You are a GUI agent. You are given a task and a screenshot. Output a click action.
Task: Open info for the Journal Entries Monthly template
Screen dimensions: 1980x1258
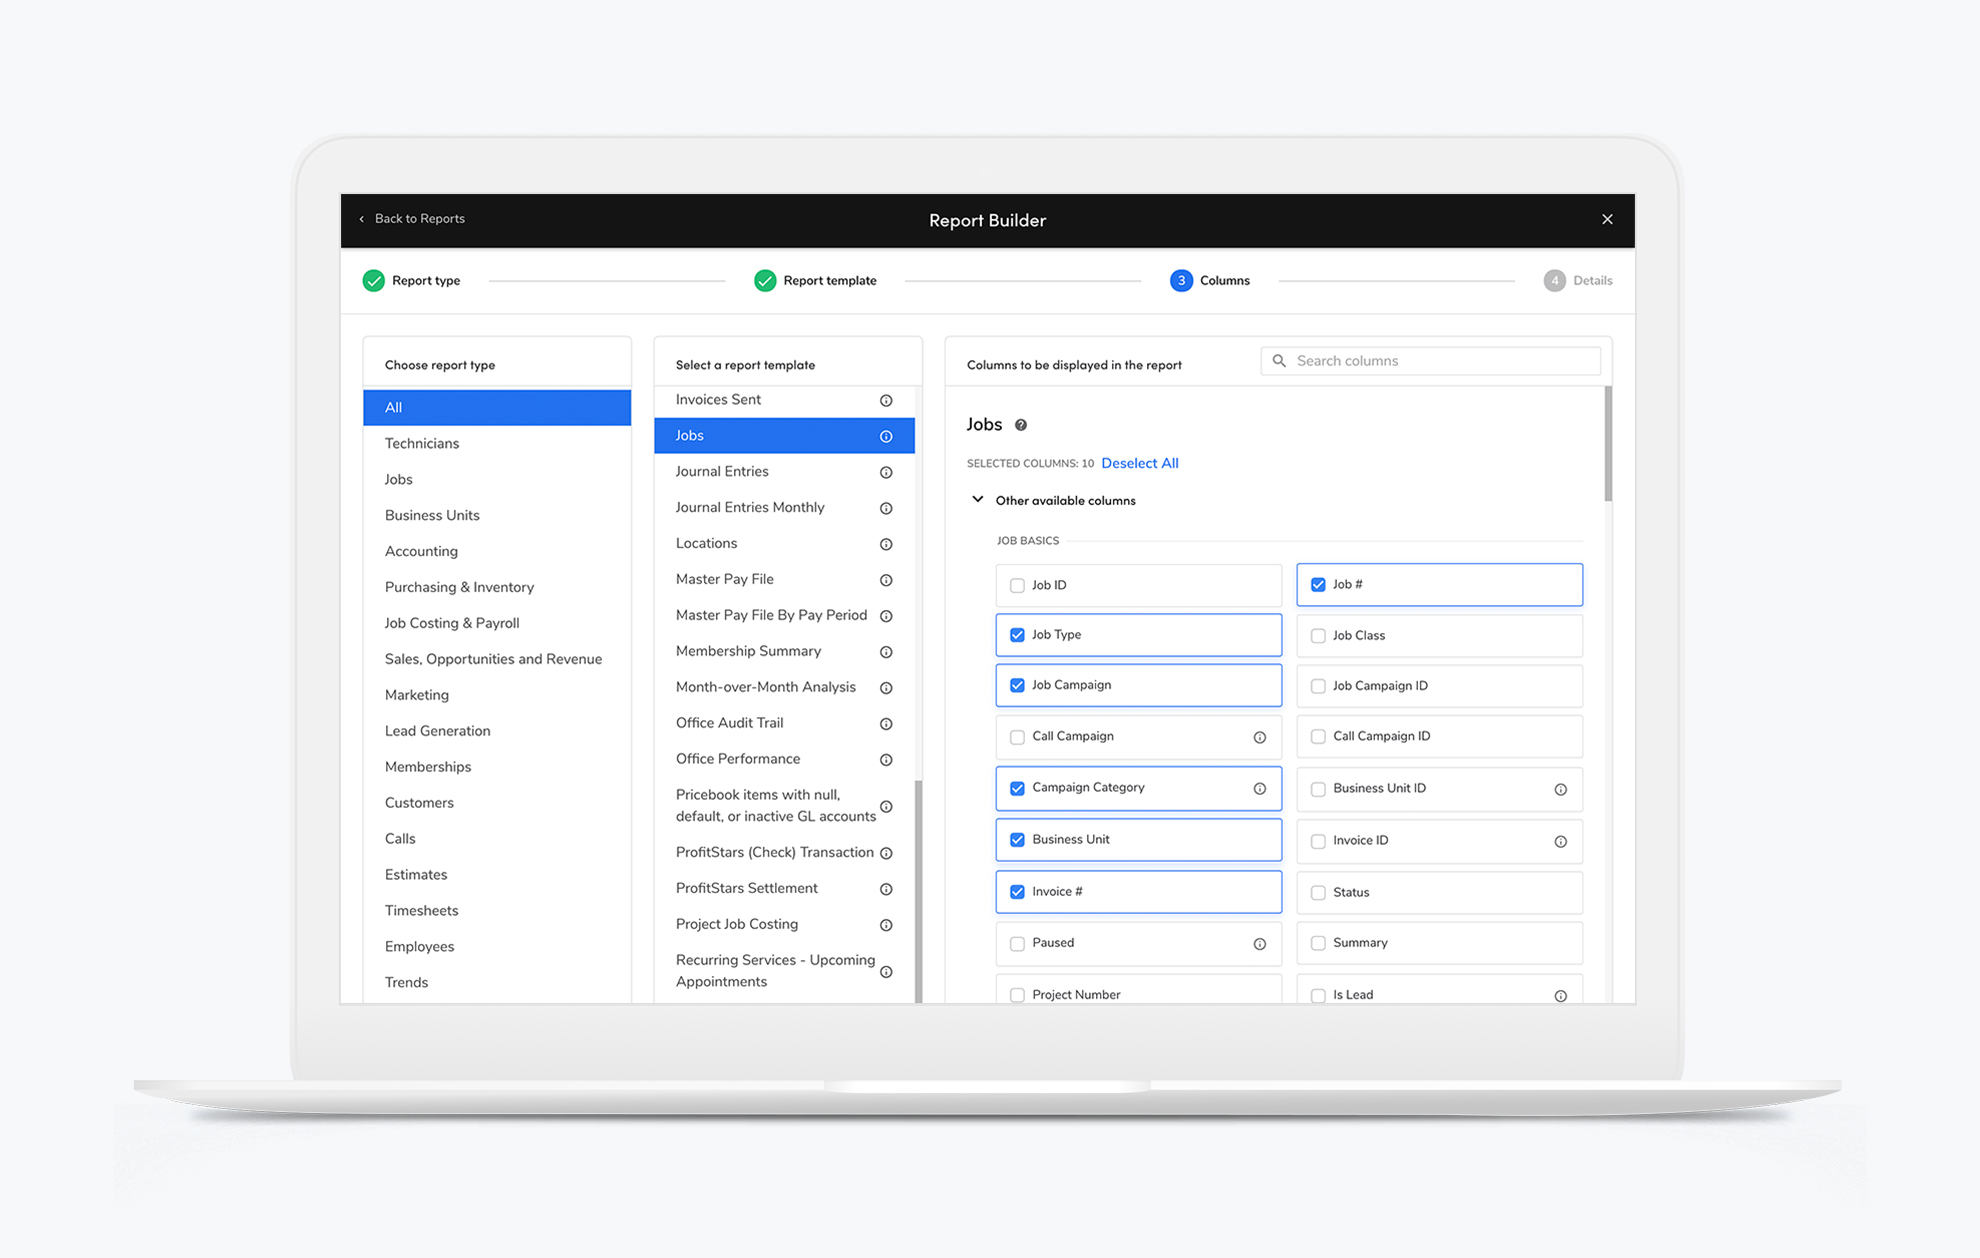(x=886, y=508)
